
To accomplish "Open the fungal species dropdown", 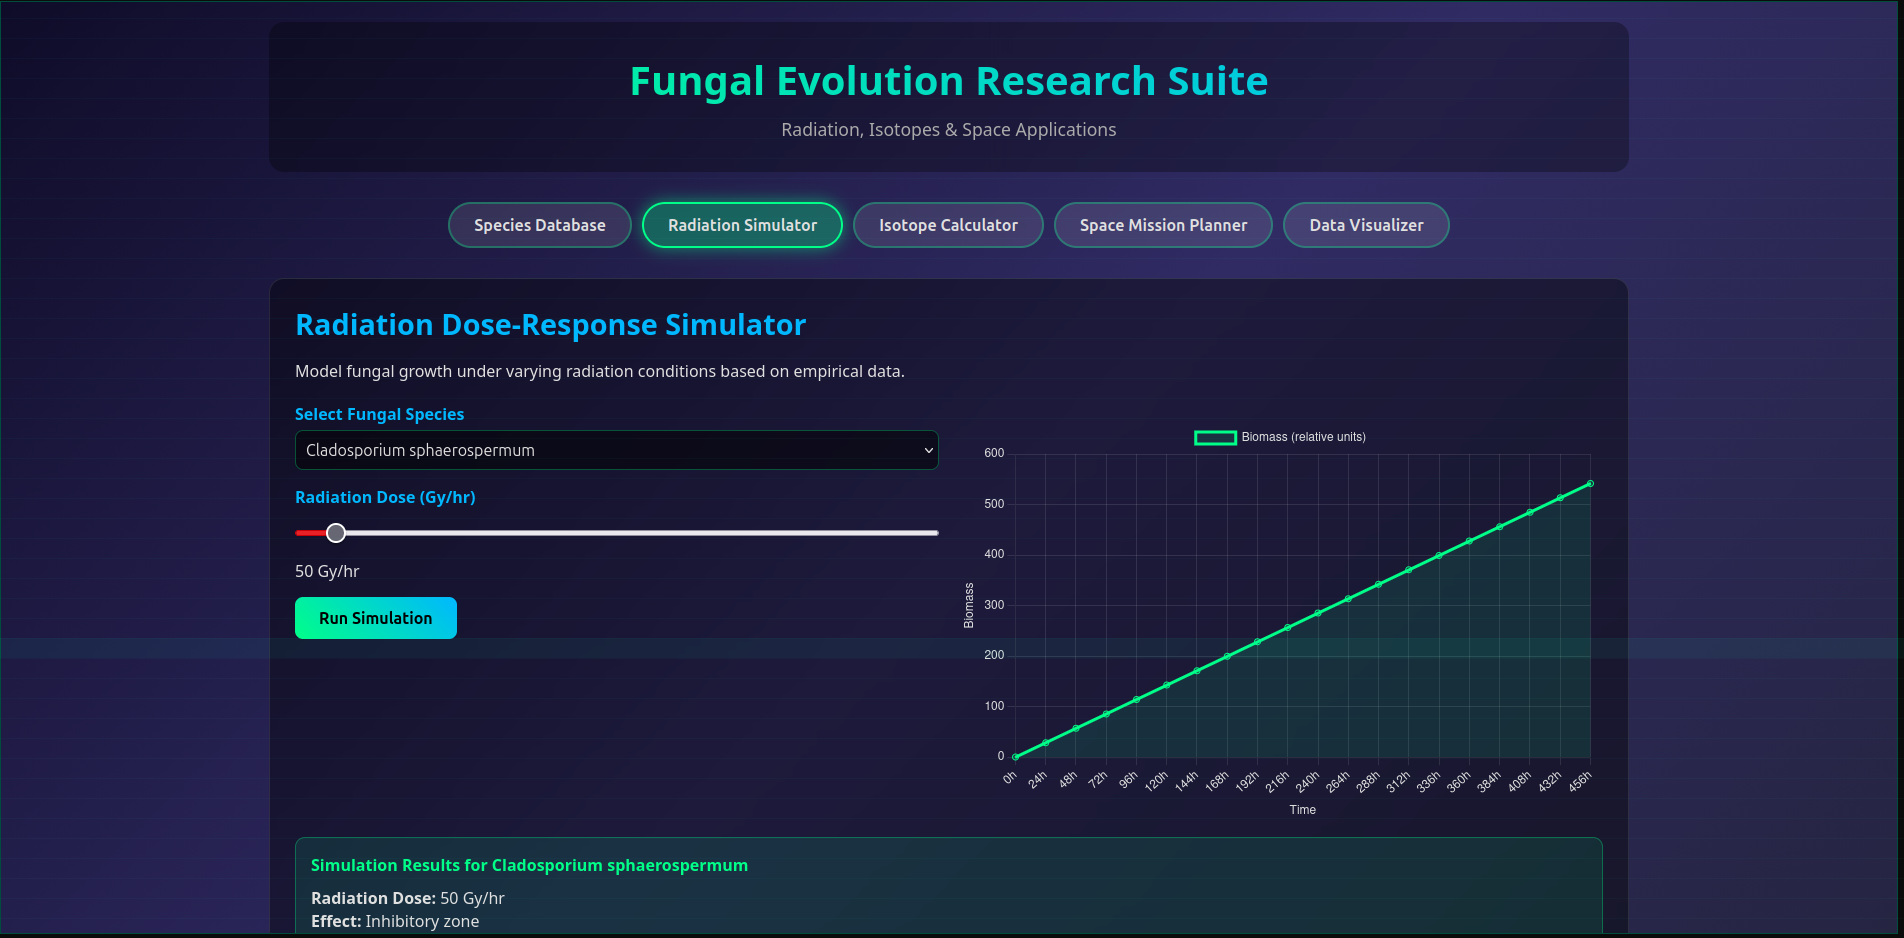I will pyautogui.click(x=616, y=450).
